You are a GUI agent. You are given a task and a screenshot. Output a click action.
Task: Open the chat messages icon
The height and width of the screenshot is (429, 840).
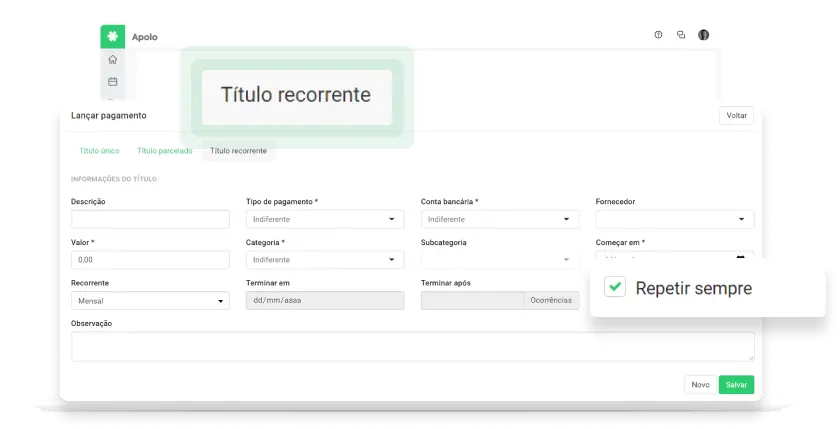pyautogui.click(x=681, y=35)
